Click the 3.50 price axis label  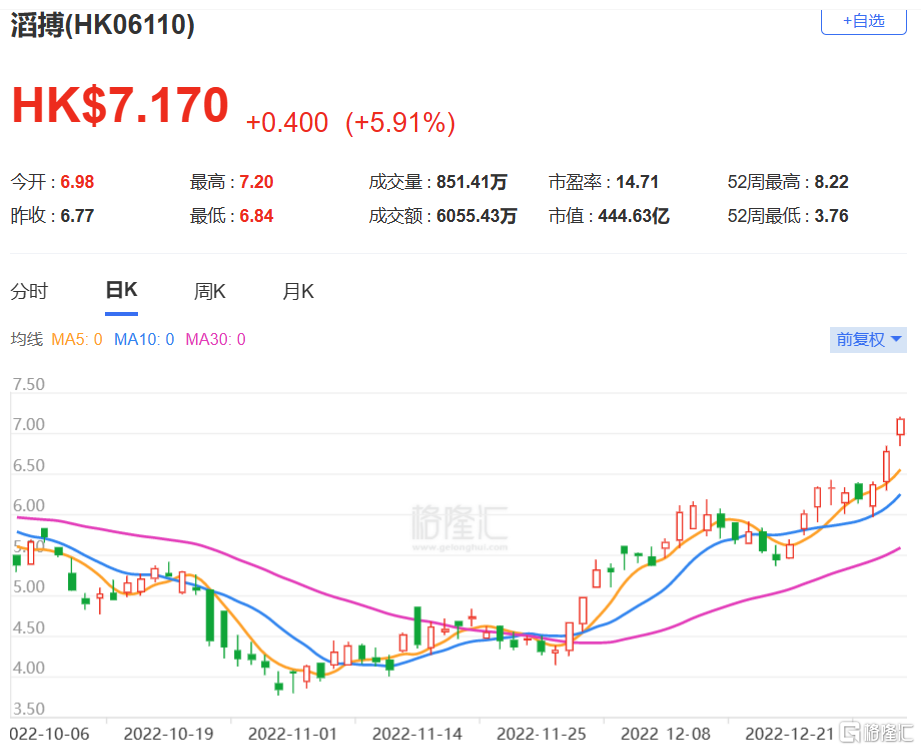point(29,709)
